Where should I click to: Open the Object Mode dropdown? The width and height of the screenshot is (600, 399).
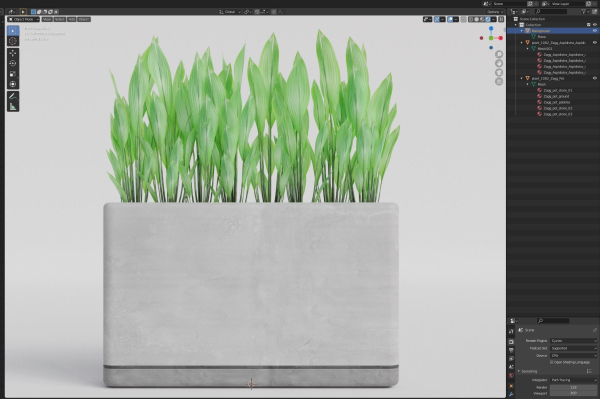24,19
